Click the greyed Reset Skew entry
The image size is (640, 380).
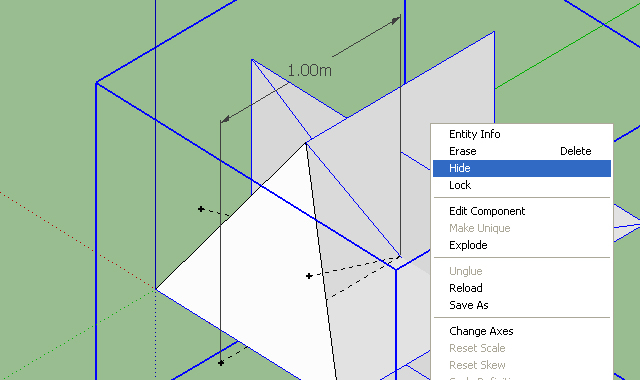tap(522, 365)
